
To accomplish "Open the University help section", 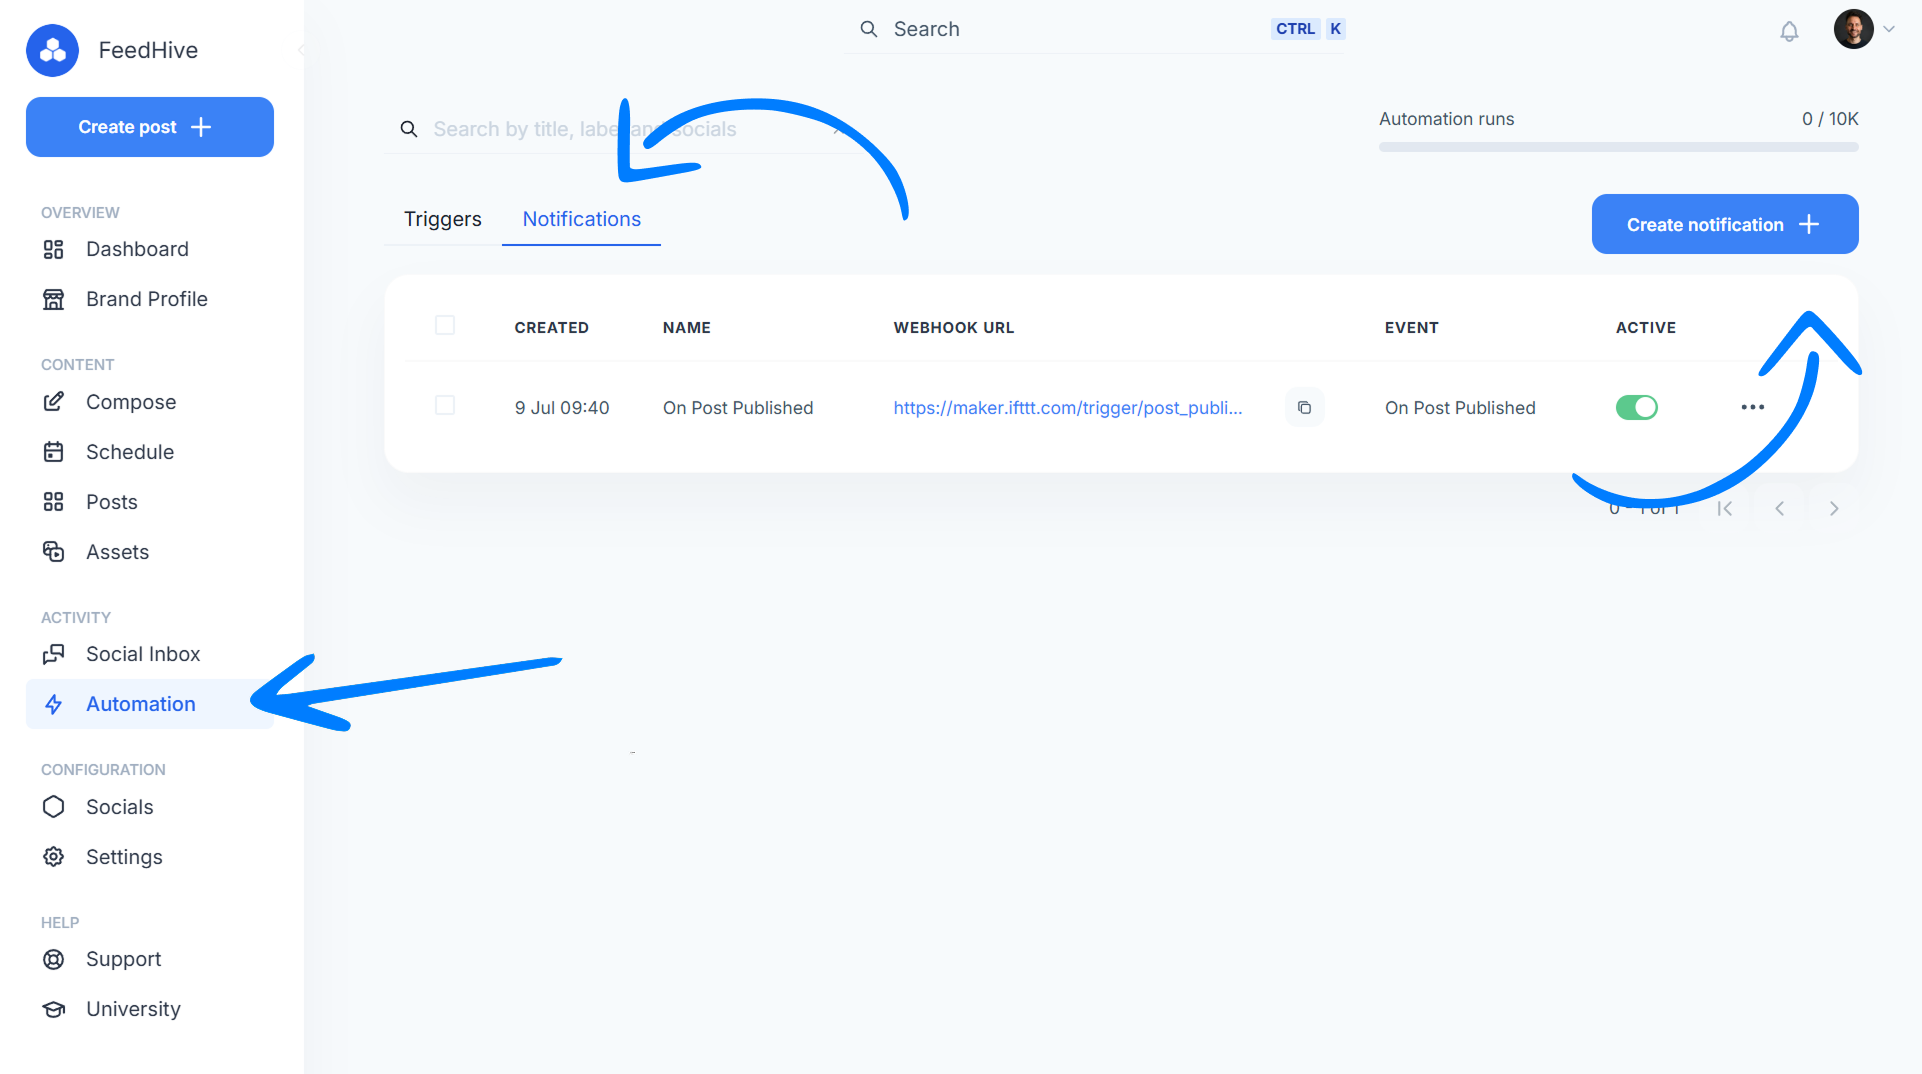I will point(133,1009).
